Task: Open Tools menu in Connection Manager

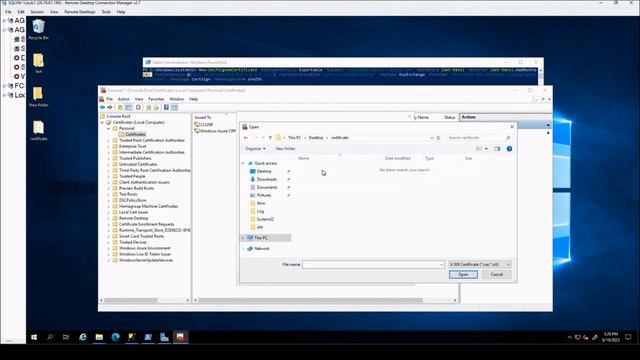Action: coord(106,12)
